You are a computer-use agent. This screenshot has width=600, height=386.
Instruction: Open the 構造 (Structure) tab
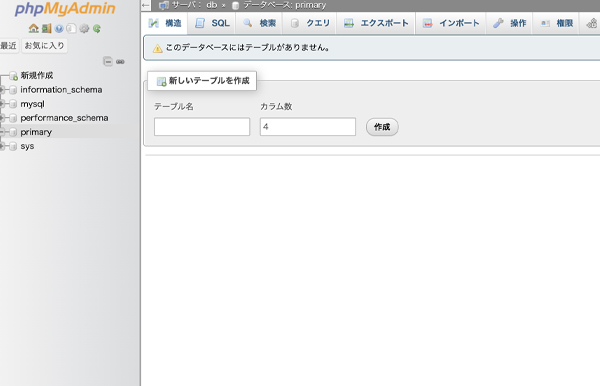point(165,23)
